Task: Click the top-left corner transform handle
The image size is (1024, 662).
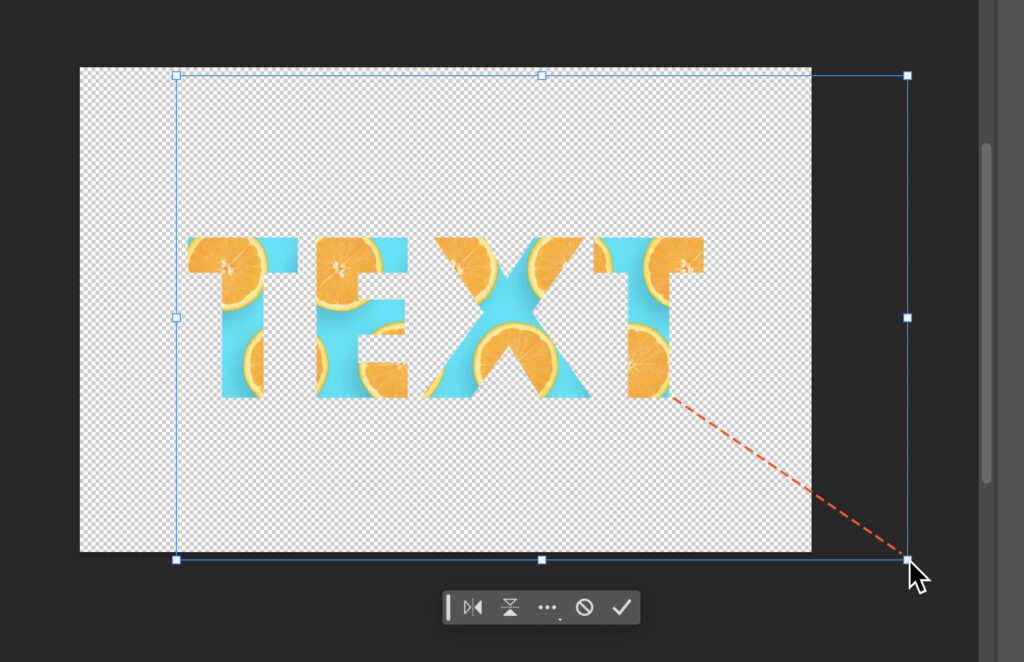Action: click(x=176, y=74)
